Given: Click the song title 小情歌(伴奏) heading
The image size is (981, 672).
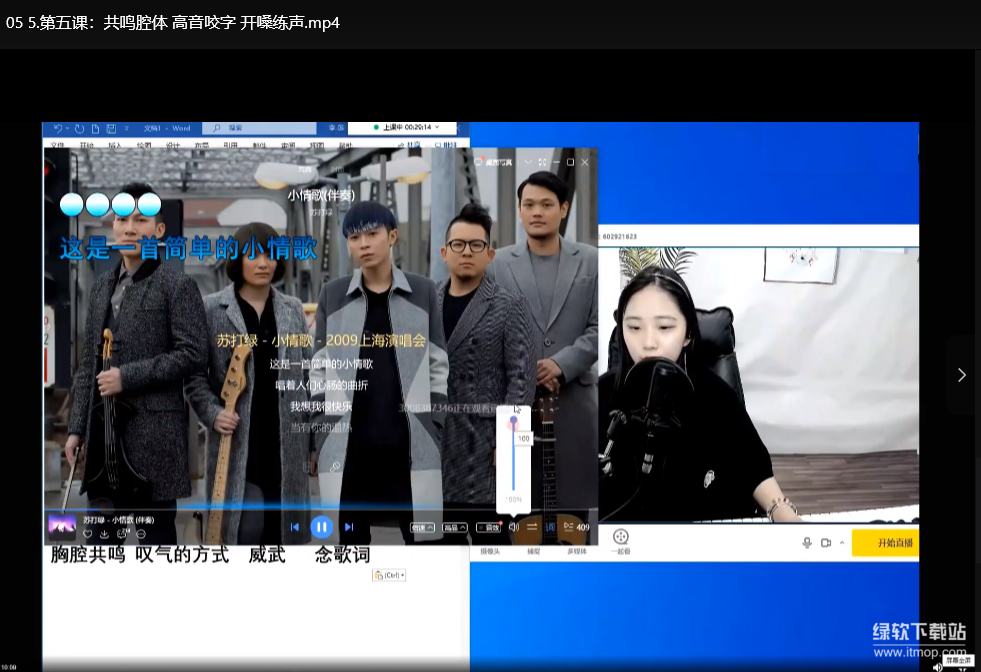Looking at the screenshot, I should [321, 195].
